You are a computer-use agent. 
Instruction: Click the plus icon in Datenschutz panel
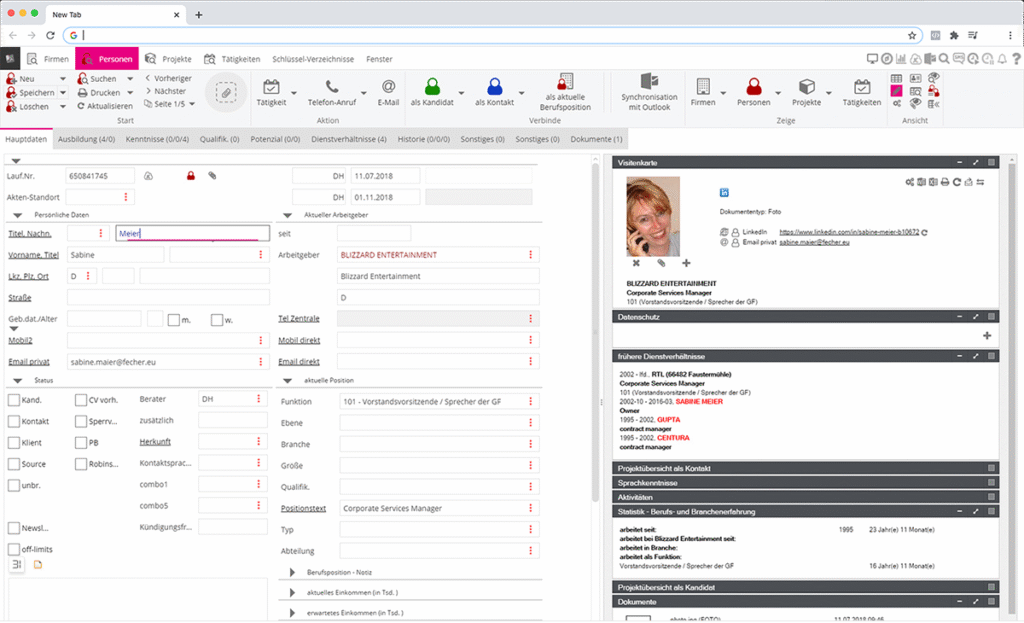click(987, 336)
